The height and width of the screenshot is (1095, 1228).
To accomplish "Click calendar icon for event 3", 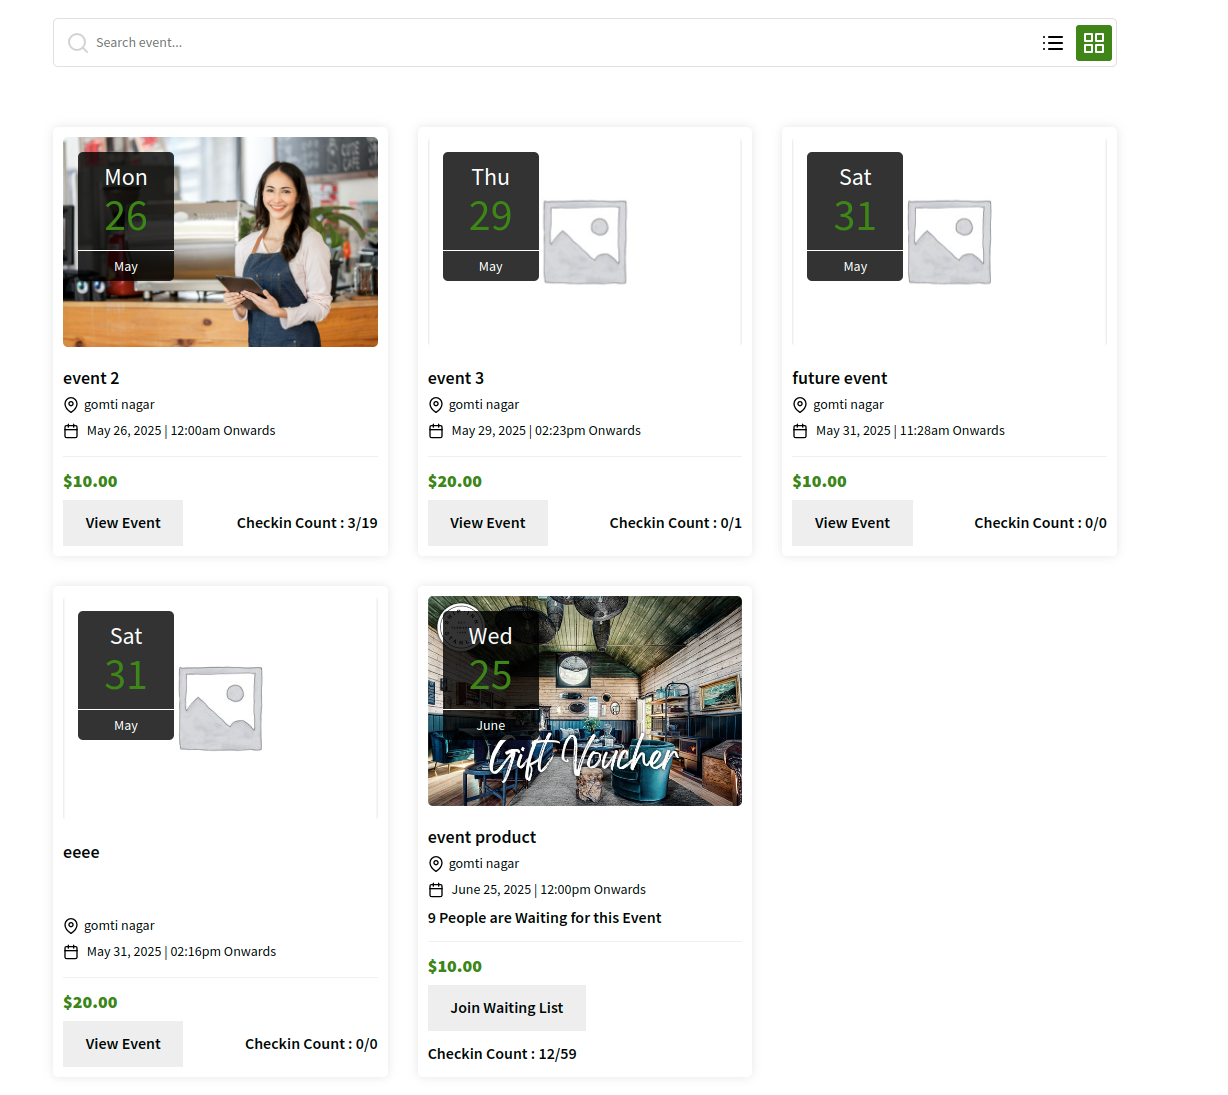I will [x=436, y=431].
